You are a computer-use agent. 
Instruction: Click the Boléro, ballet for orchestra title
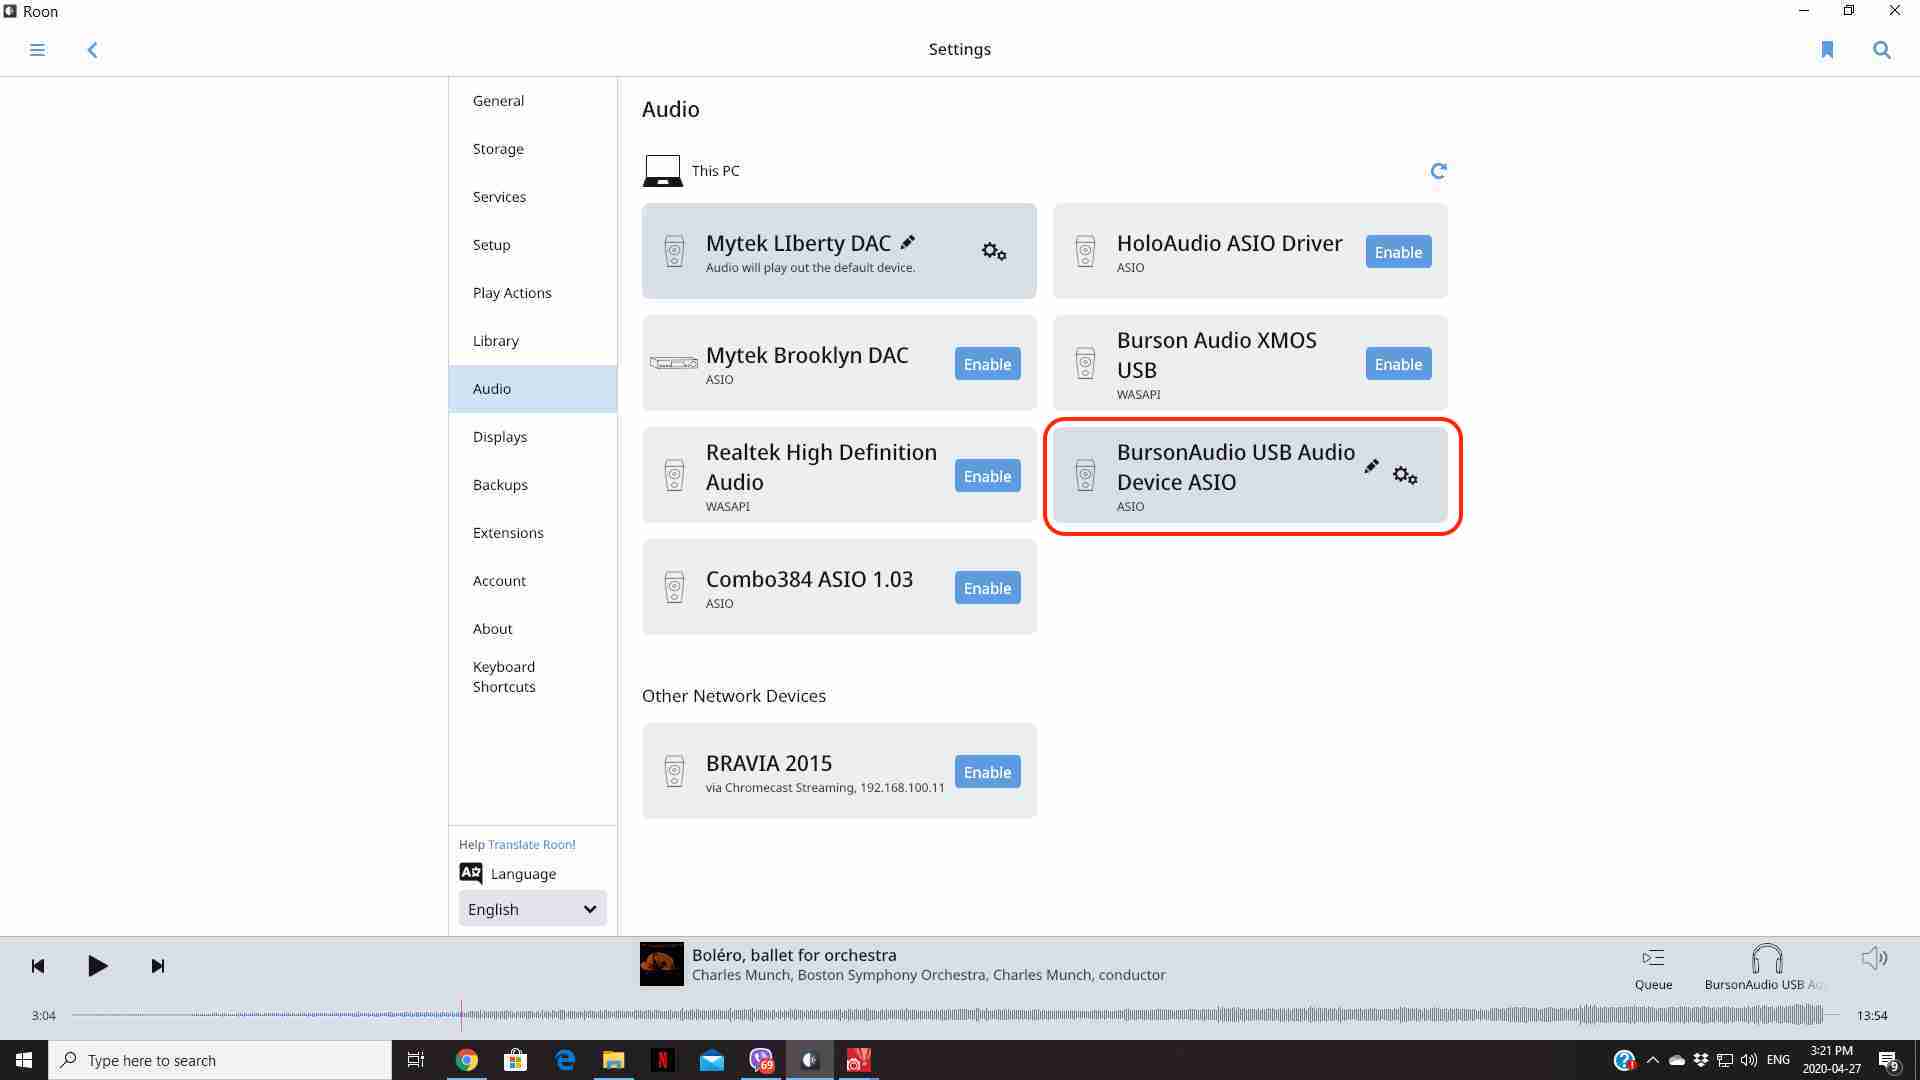(794, 955)
